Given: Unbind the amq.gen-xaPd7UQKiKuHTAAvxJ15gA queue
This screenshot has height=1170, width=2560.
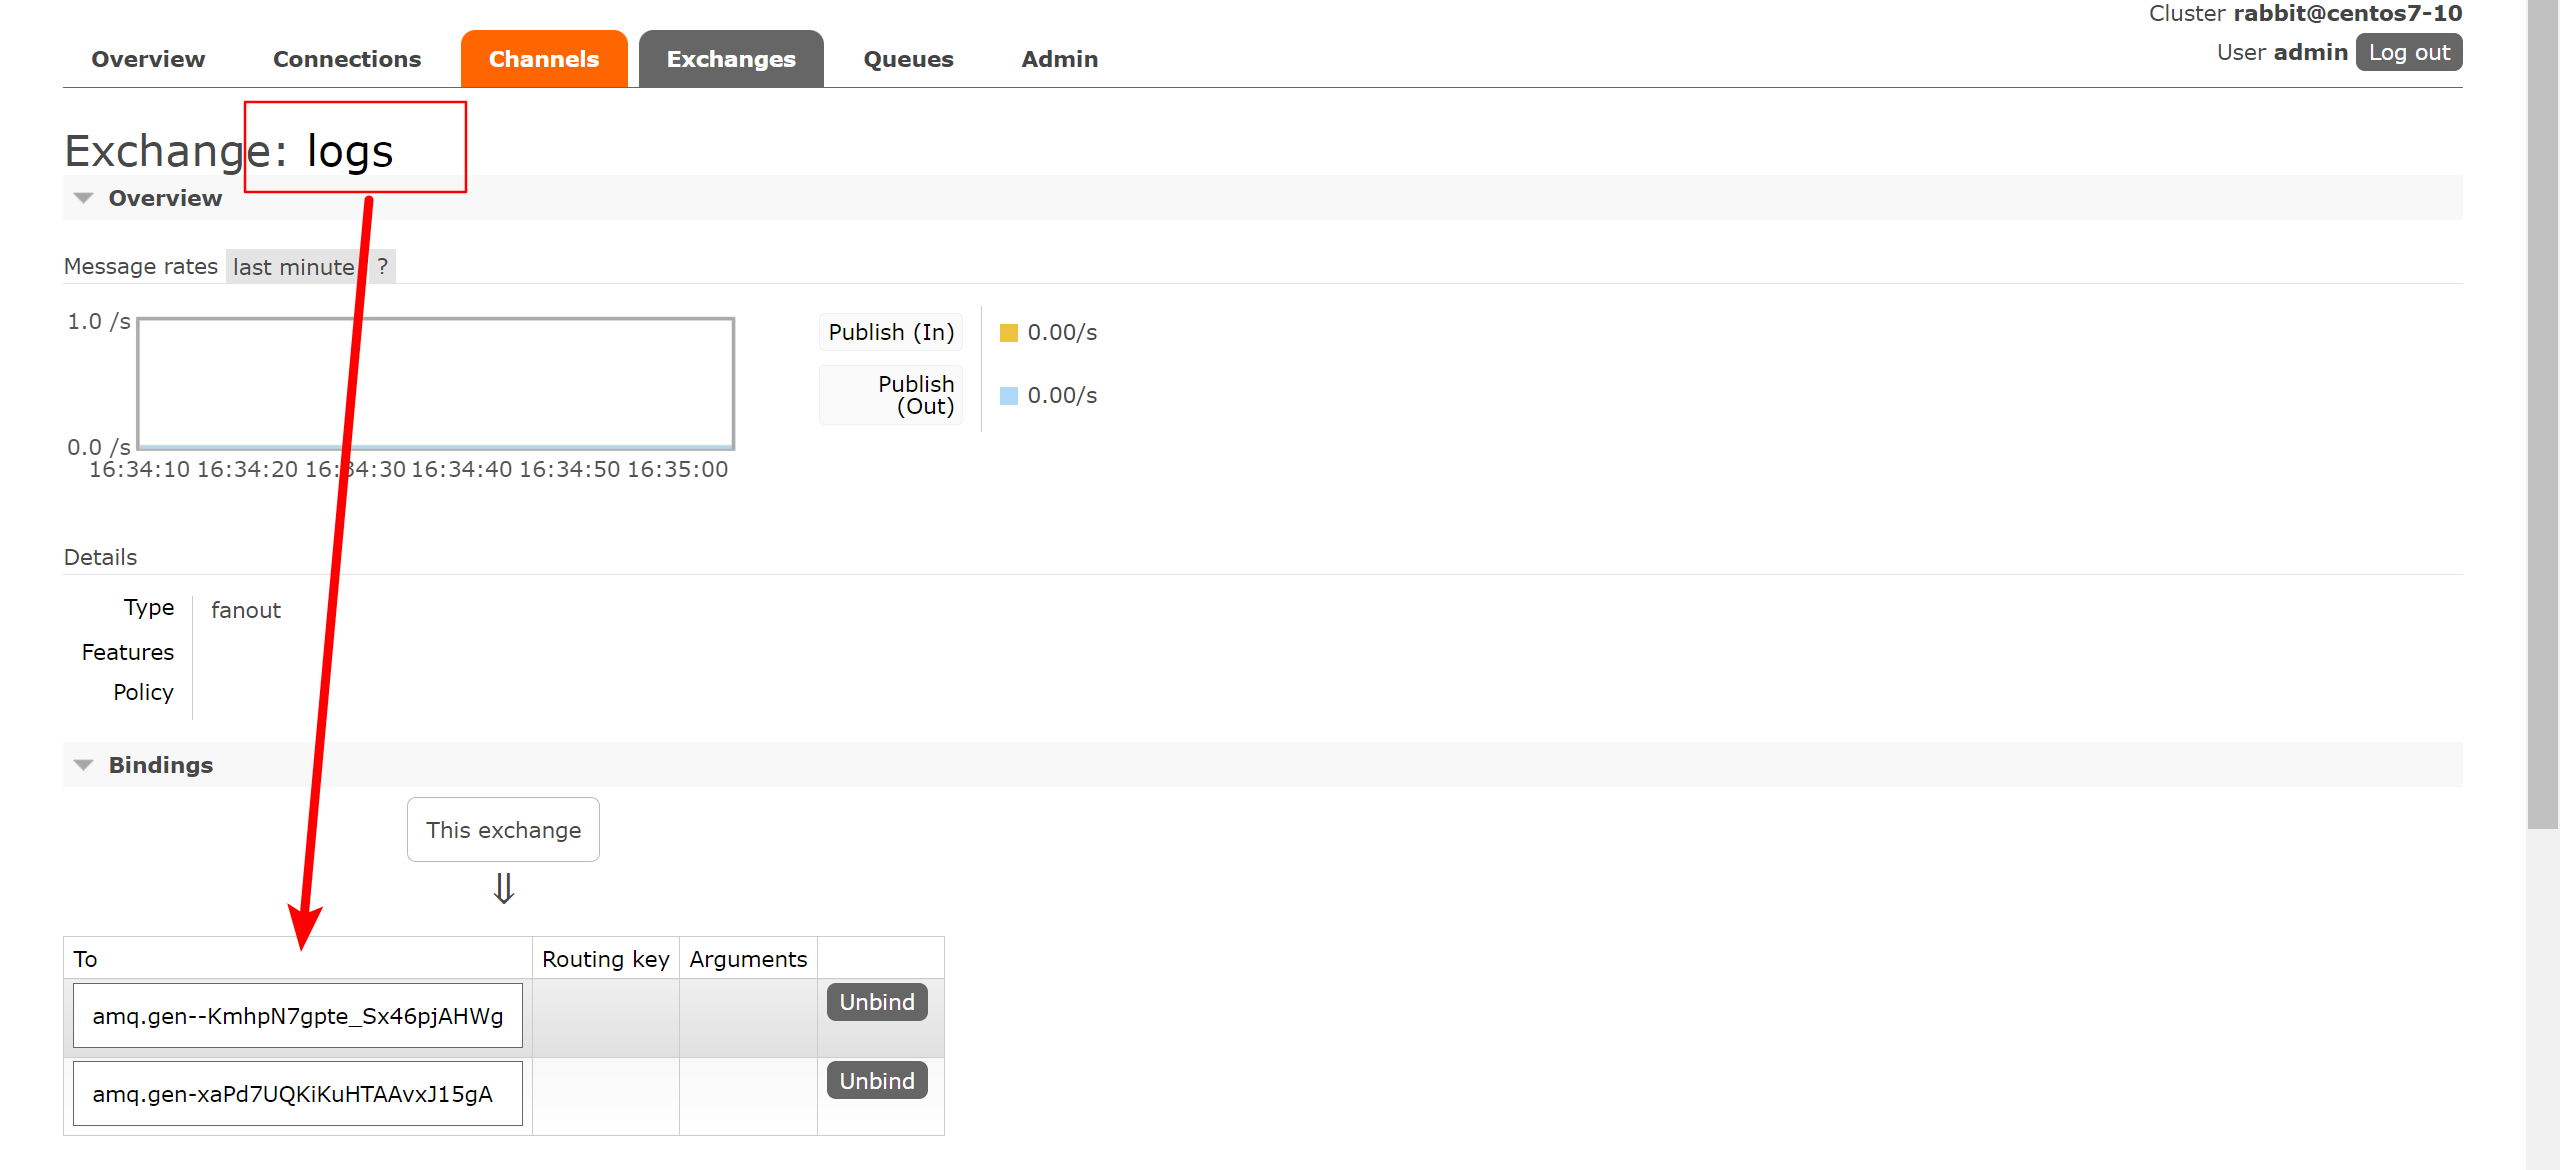Looking at the screenshot, I should [x=876, y=1081].
